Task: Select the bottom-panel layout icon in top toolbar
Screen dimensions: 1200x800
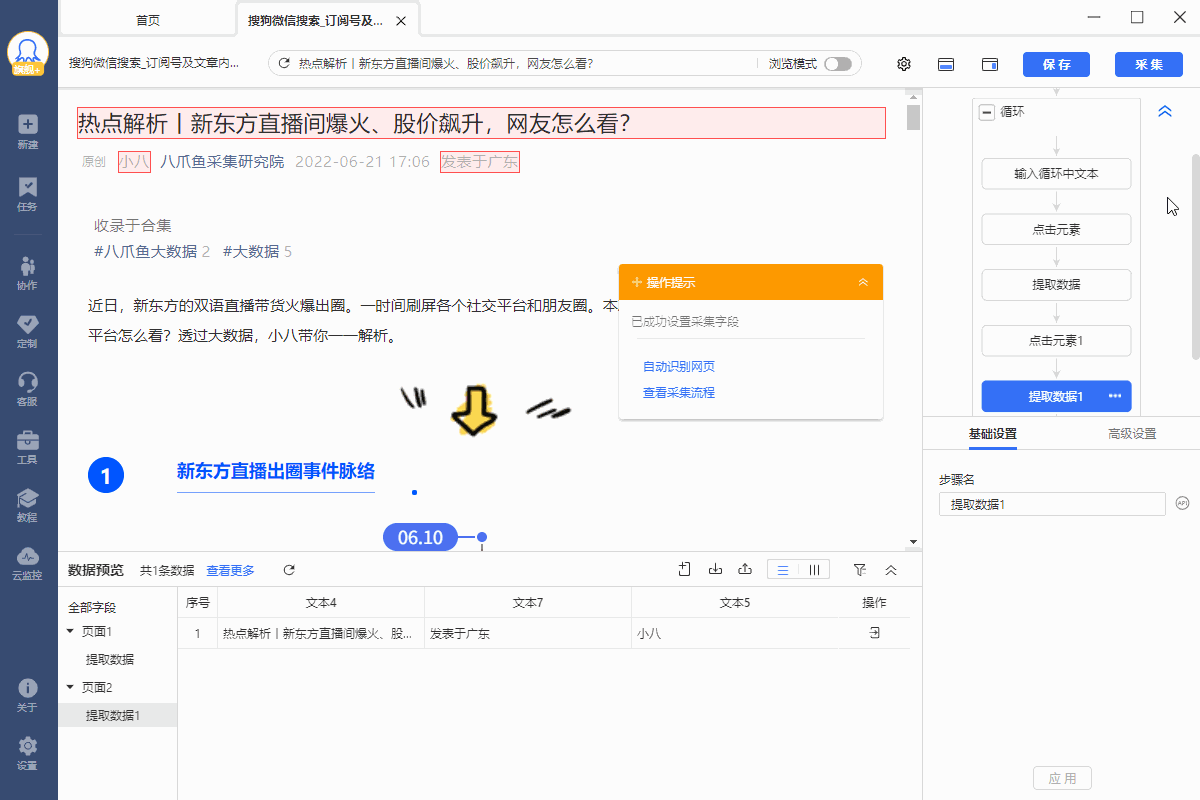Action: 946,64
